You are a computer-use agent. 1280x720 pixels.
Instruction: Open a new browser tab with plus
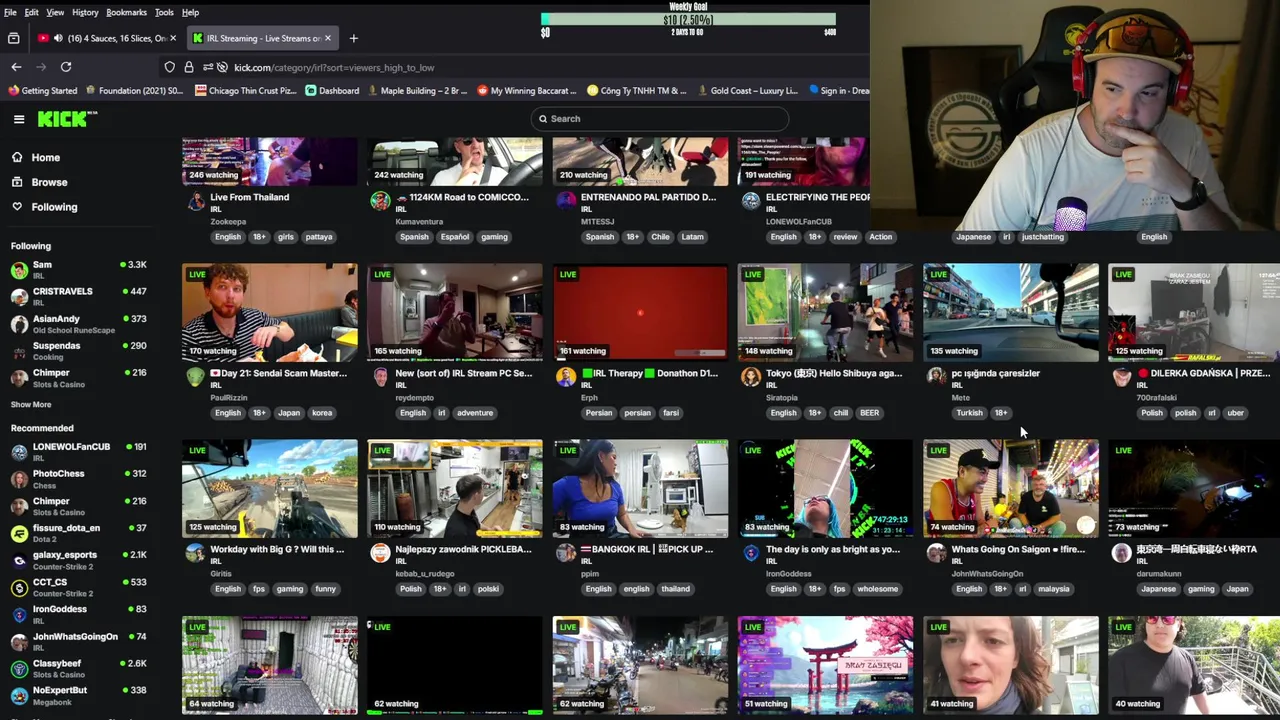coord(353,38)
